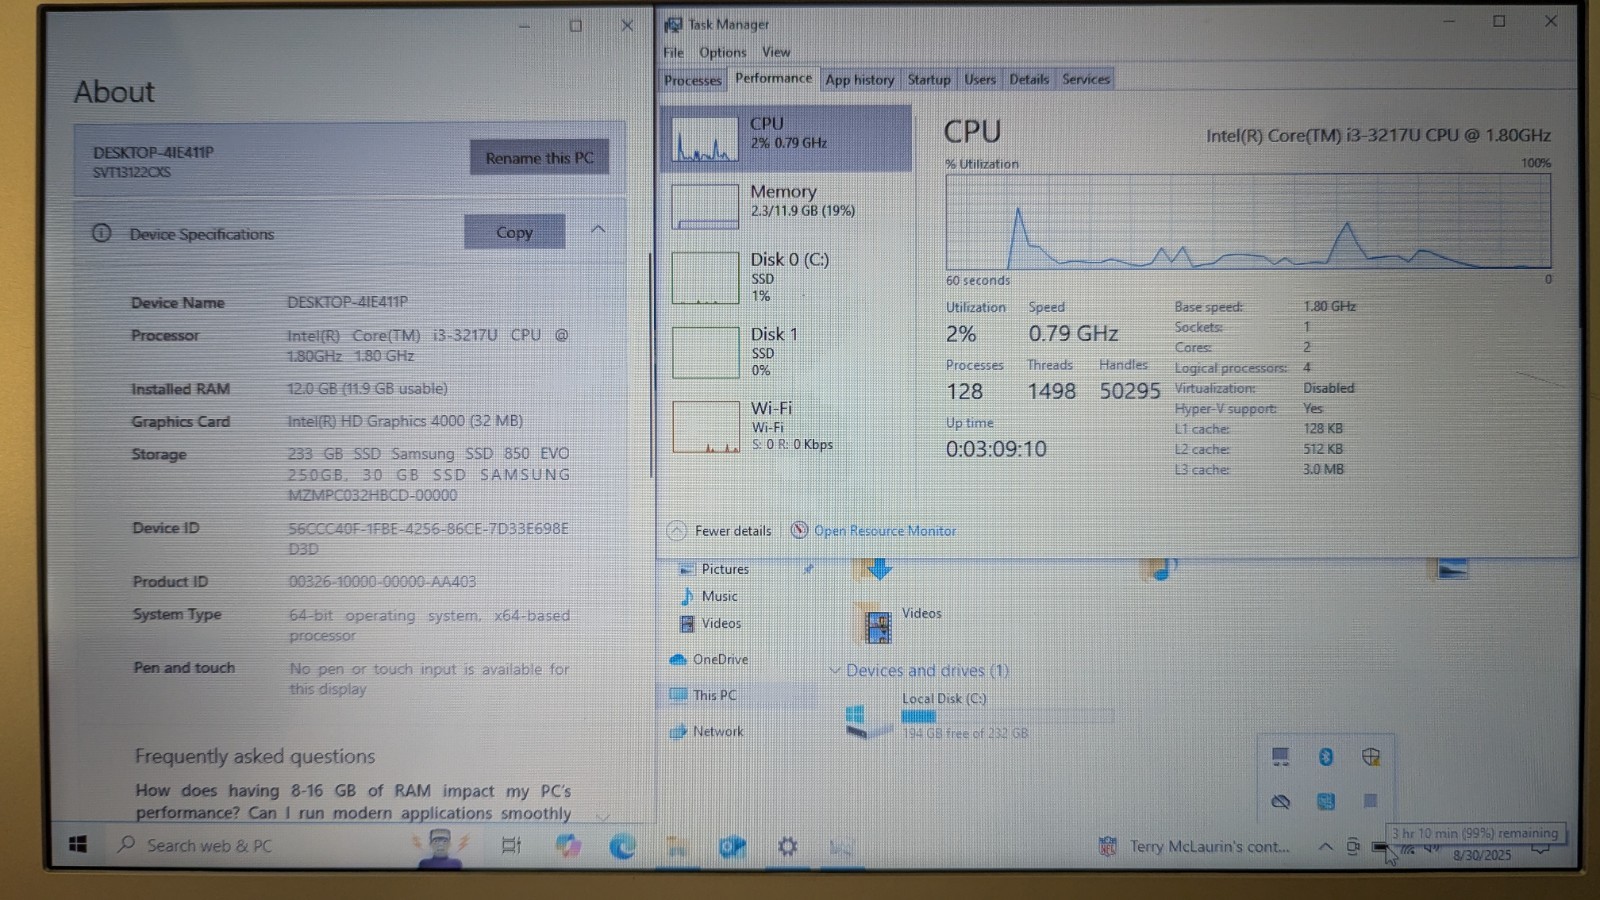Open Windows Security from the tray overflow
1600x900 pixels.
(x=1371, y=757)
